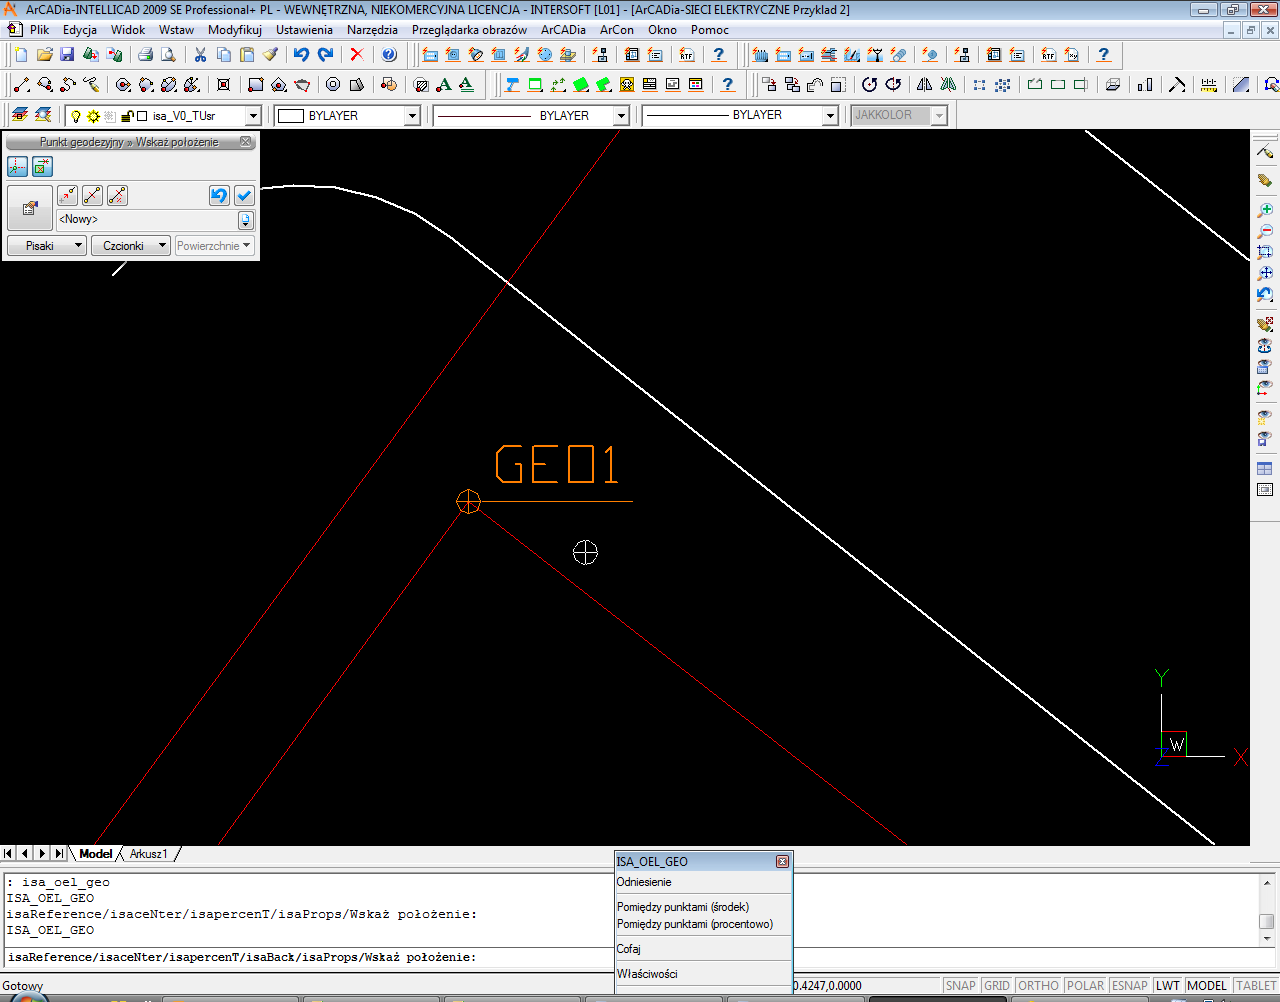The width and height of the screenshot is (1280, 1002).
Task: Open the lineweight BYLAYER dropdown
Action: coord(830,116)
